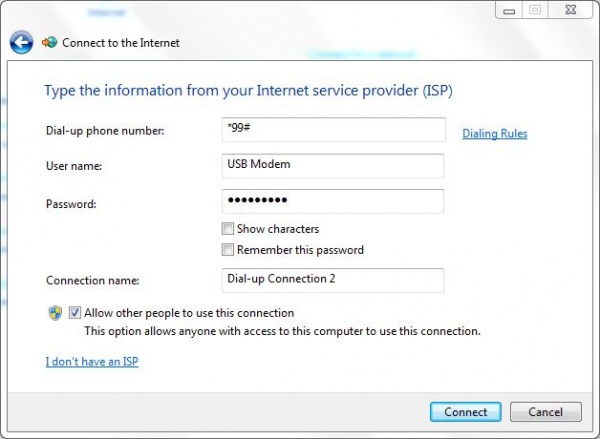
Task: Click the greyed-out maximize window button
Action: tap(534, 11)
